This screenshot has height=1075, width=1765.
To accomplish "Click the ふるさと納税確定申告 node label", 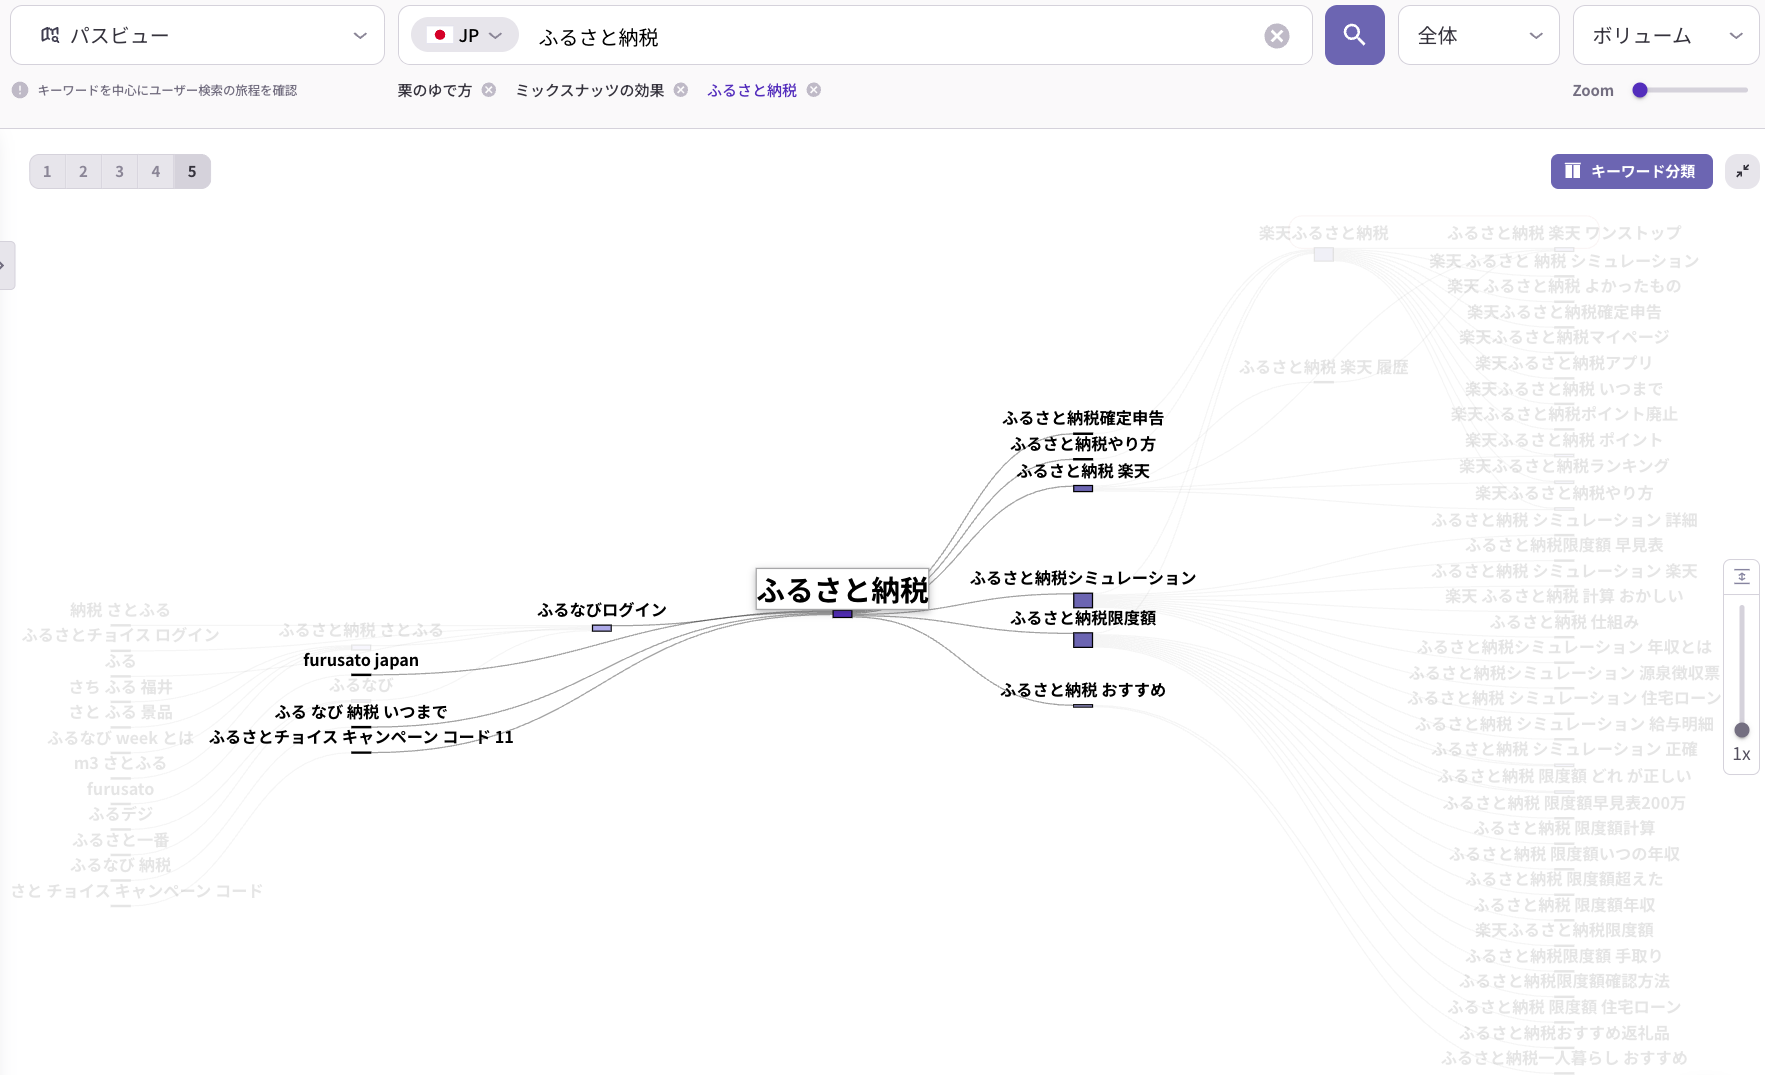I will coord(1083,418).
